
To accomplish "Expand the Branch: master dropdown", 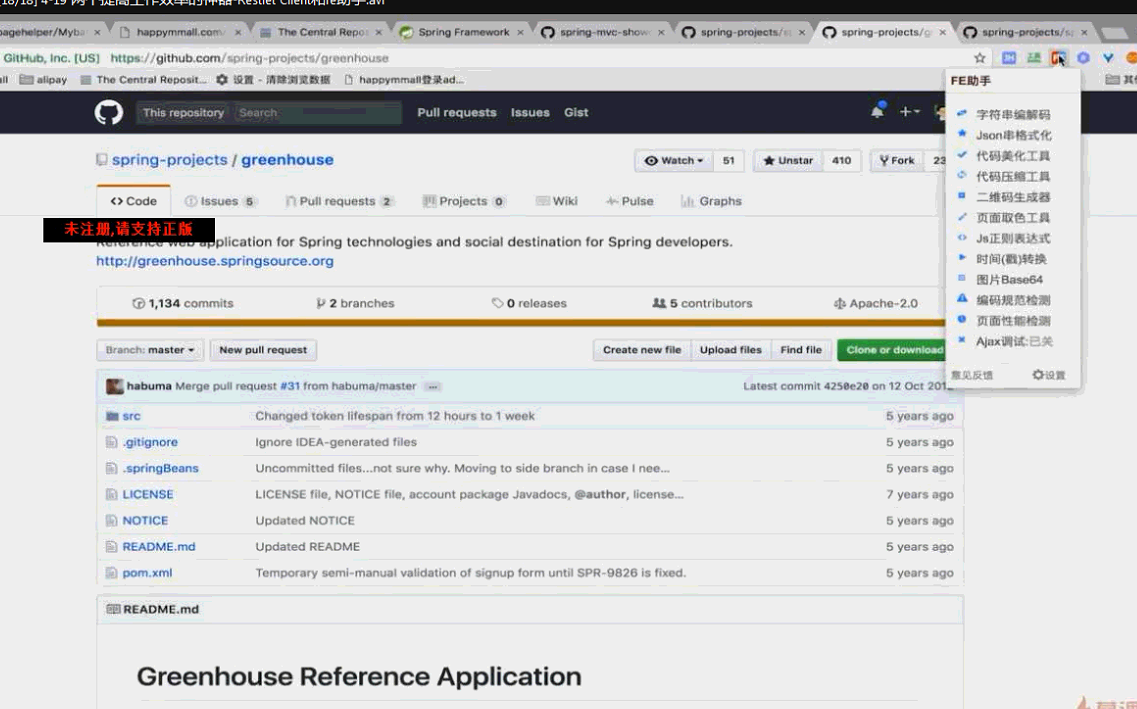I will (150, 349).
